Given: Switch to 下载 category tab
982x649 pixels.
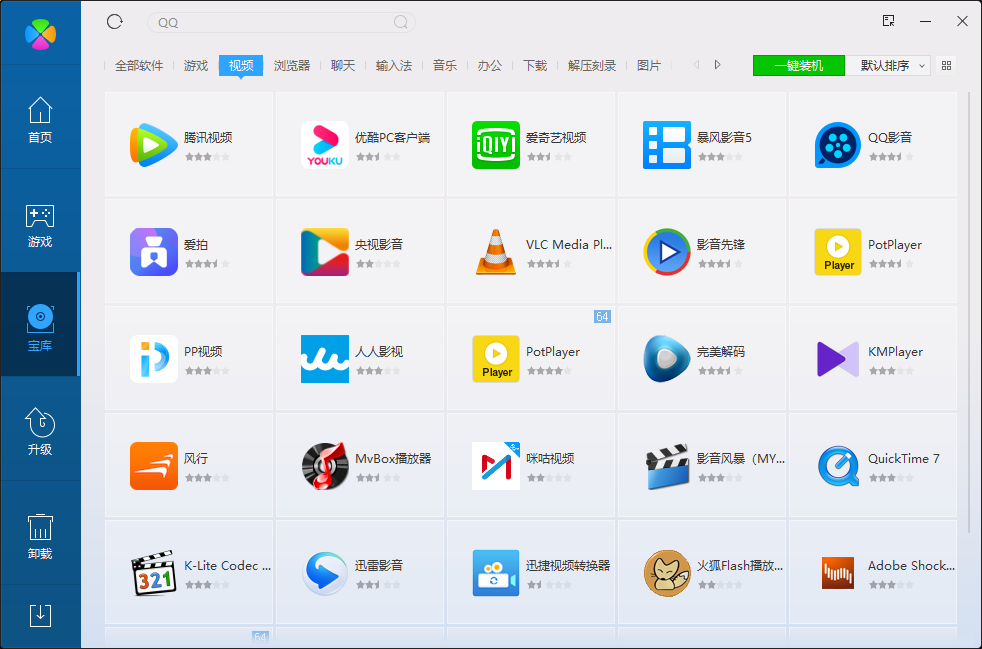Looking at the screenshot, I should pos(535,65).
